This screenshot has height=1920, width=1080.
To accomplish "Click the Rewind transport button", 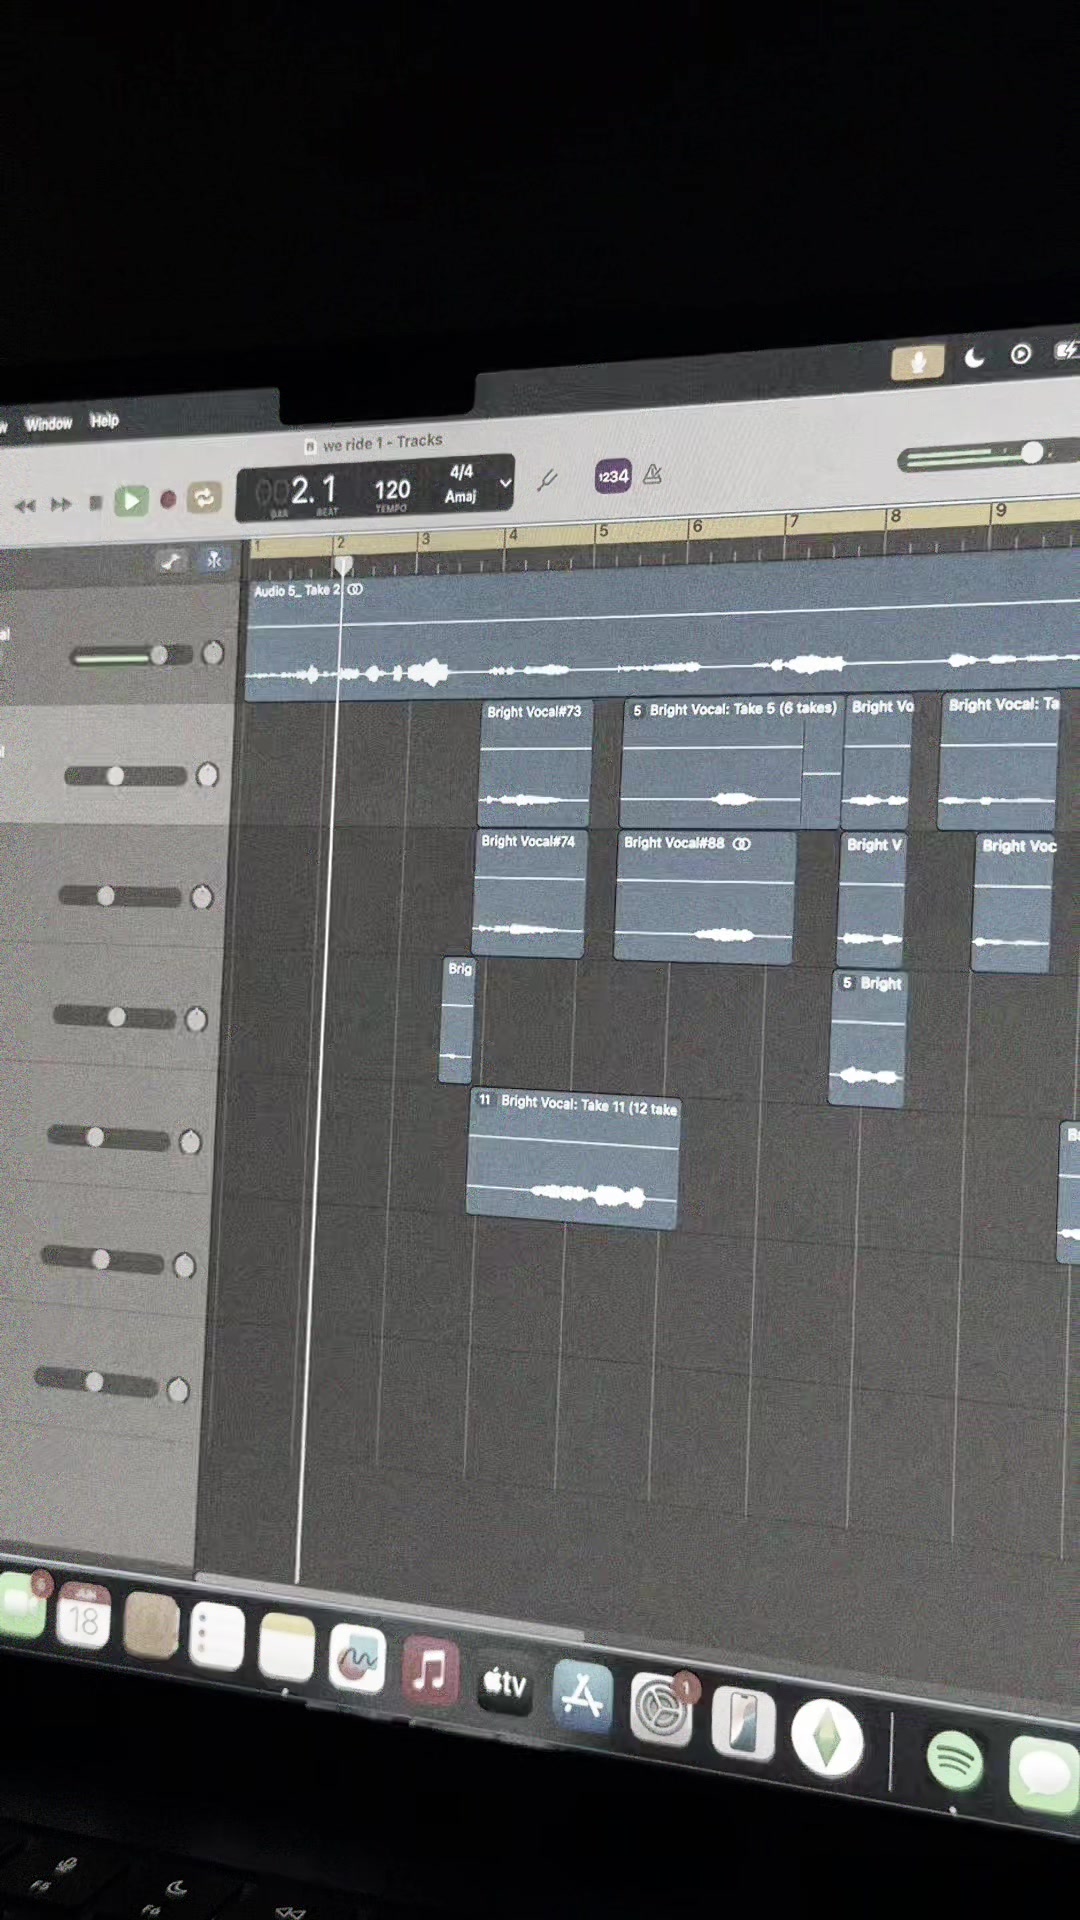I will pyautogui.click(x=25, y=506).
